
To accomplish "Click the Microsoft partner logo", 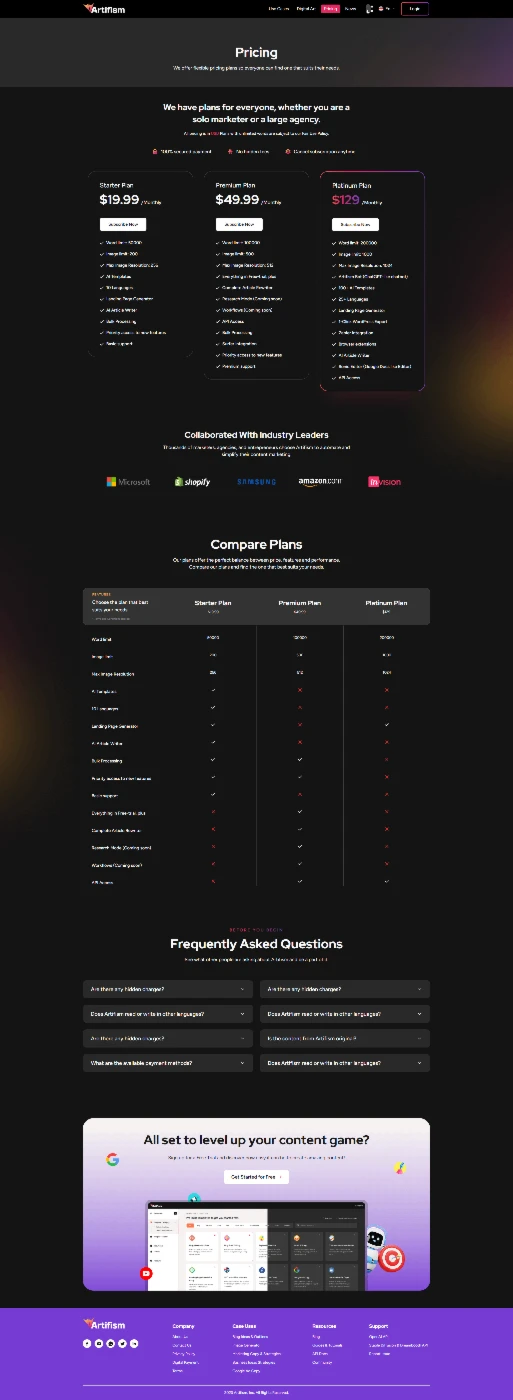I will (x=128, y=482).
